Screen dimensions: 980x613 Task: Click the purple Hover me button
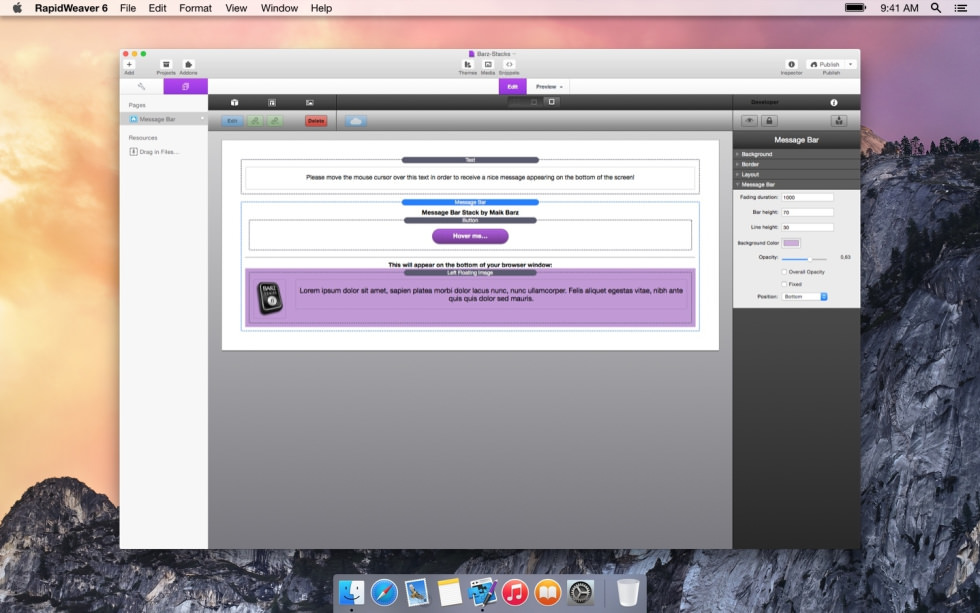pos(470,236)
